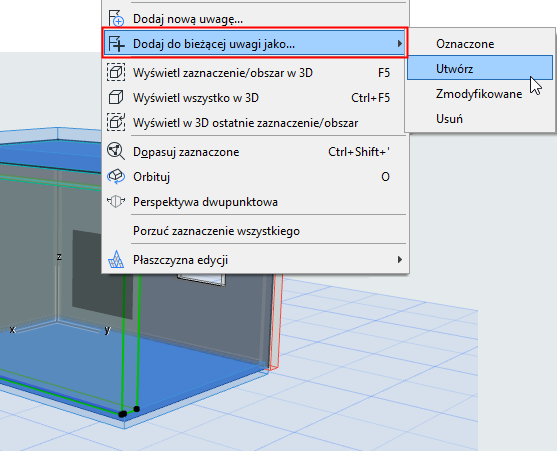
Task: Click the ostatnie zaznaczenie/obszar 3D icon
Action: point(116,123)
